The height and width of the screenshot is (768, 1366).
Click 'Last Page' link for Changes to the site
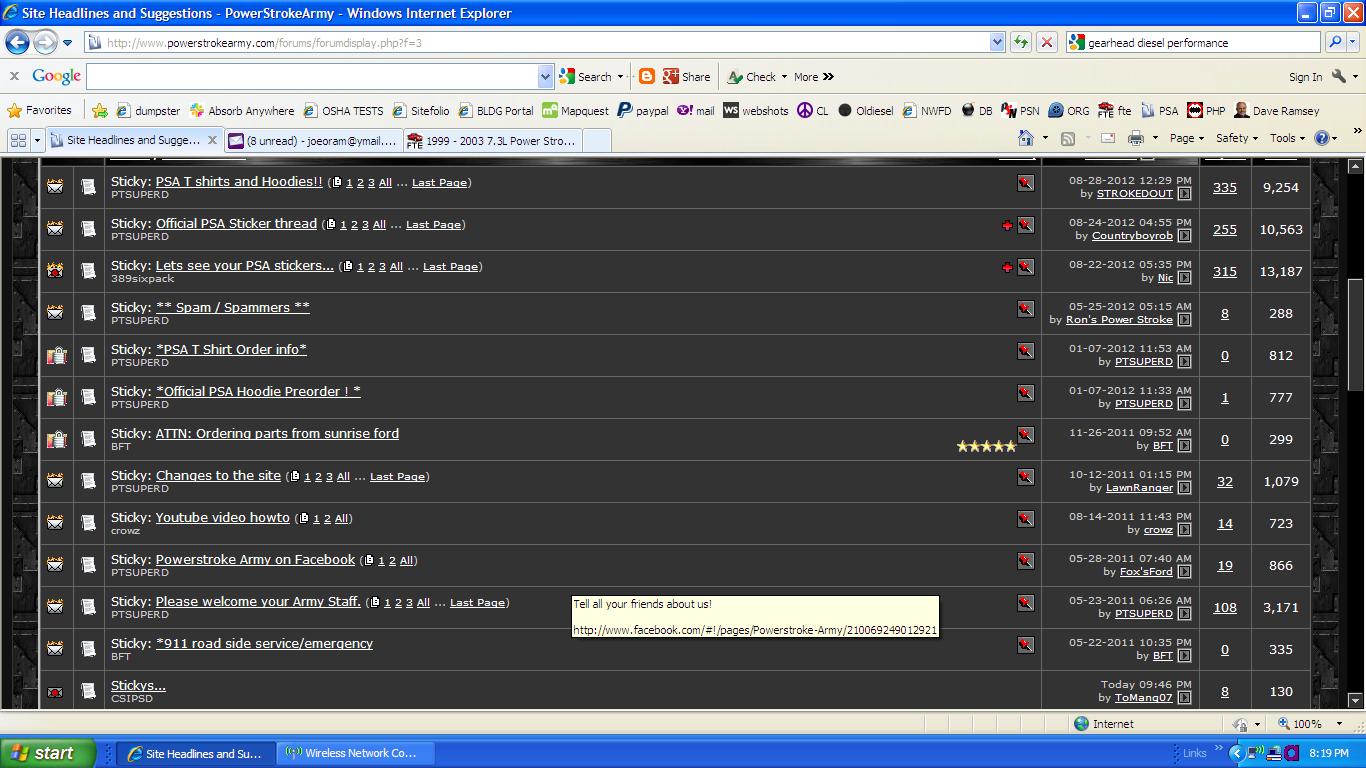[397, 477]
